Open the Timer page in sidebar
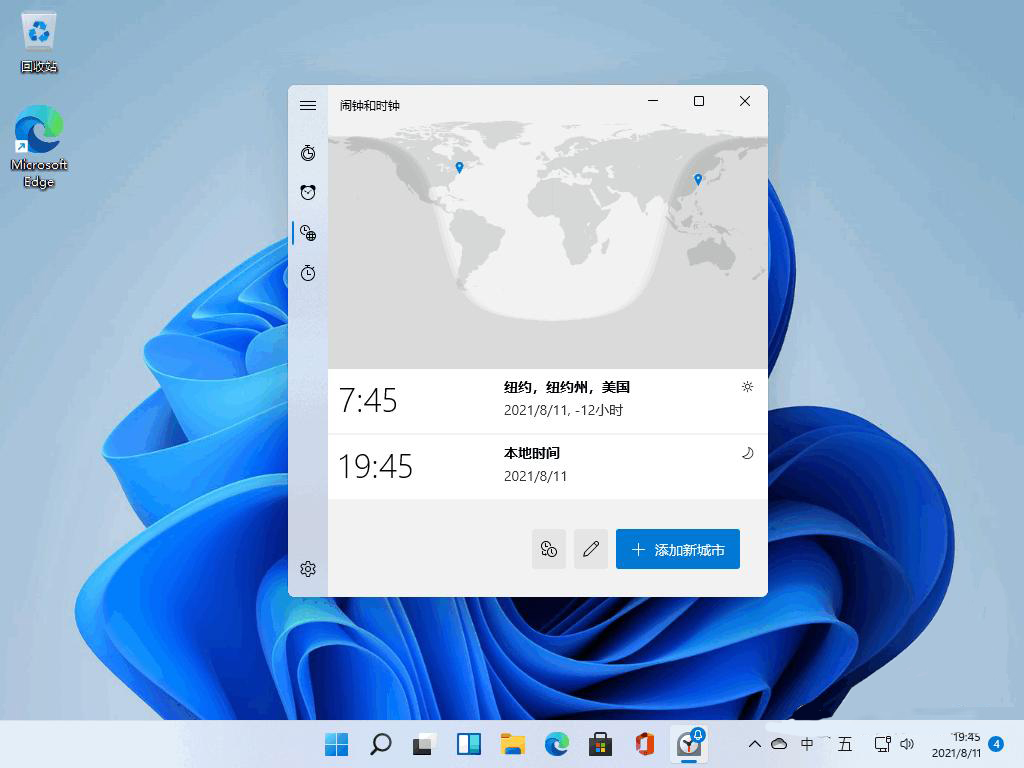Viewport: 1024px width, 768px height. [x=308, y=153]
